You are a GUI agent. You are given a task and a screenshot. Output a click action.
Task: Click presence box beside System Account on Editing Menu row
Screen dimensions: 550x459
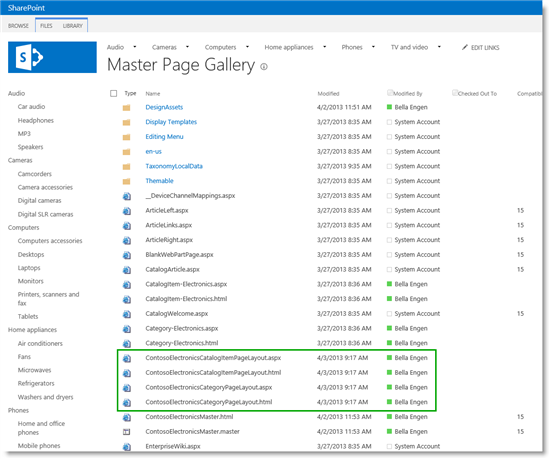pyautogui.click(x=389, y=137)
